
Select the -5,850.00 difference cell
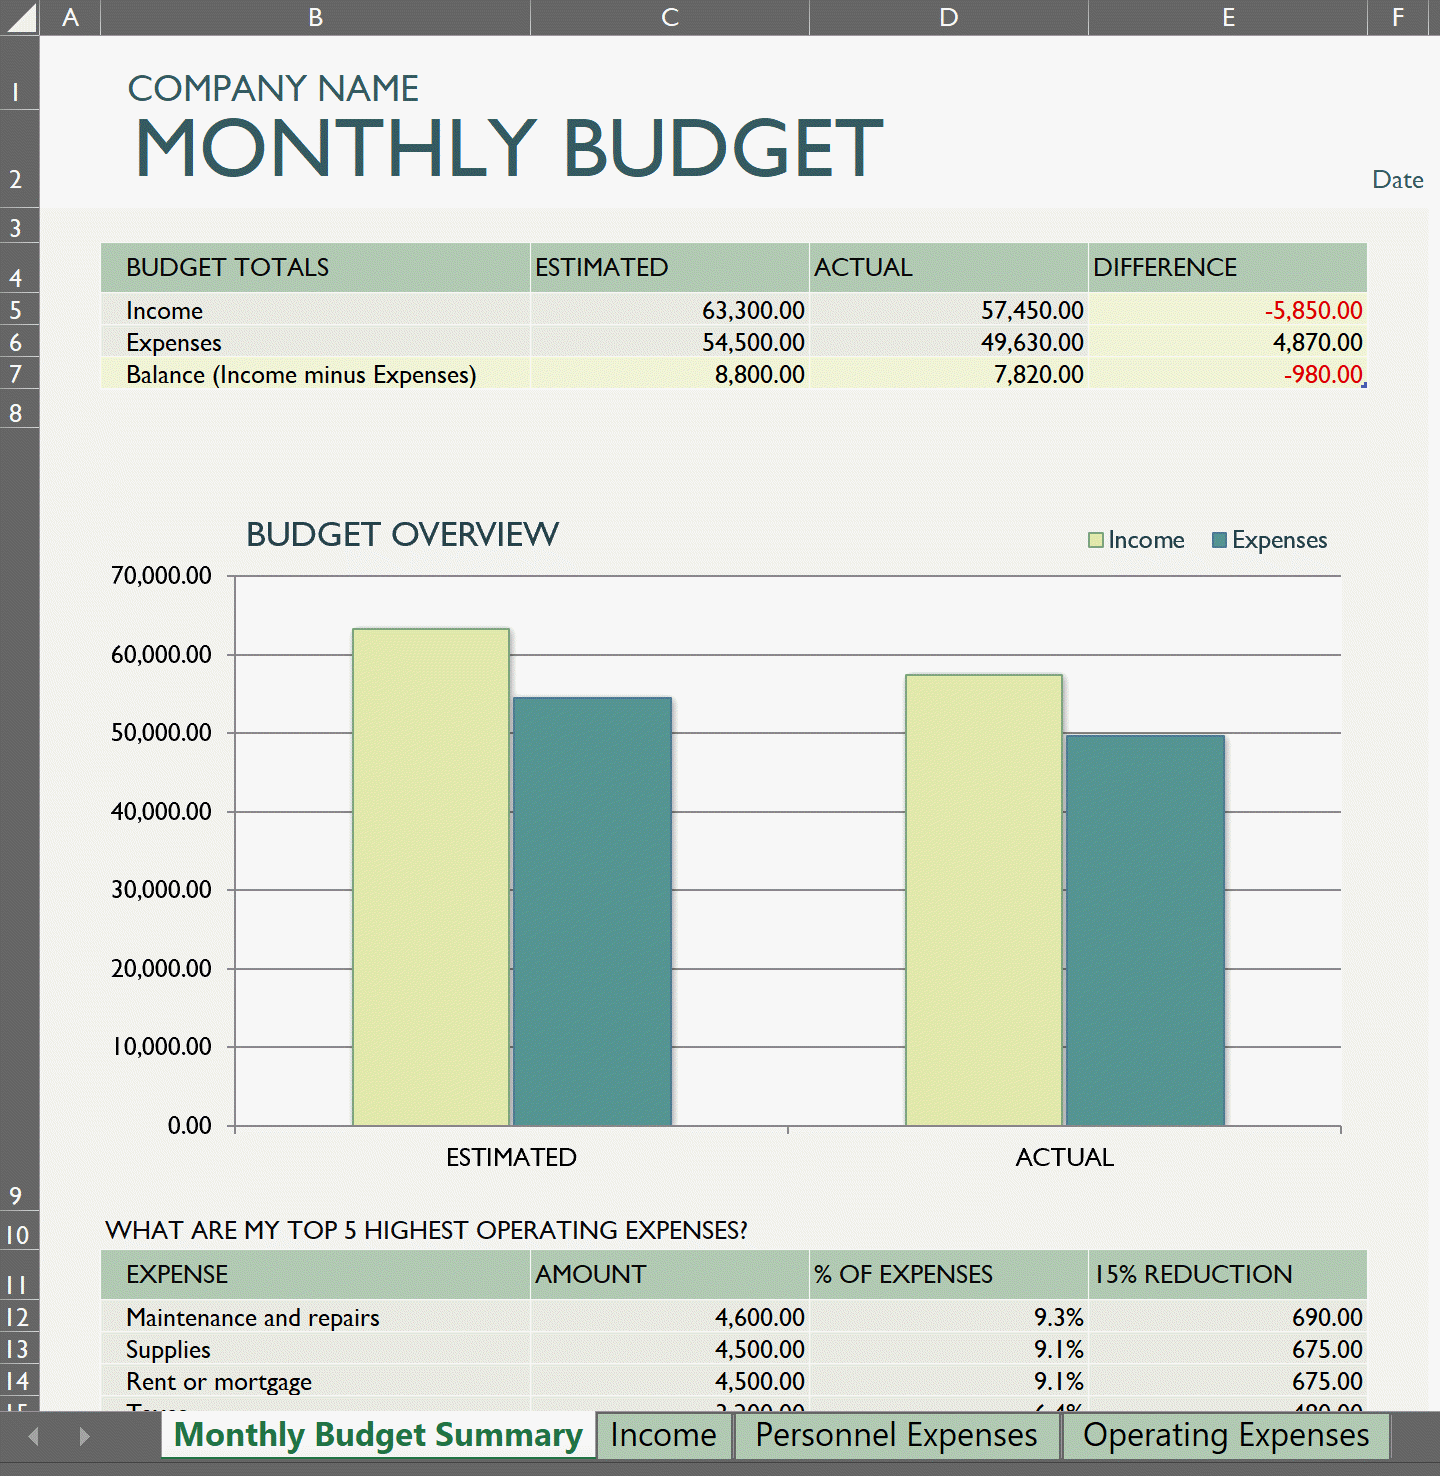(1227, 311)
